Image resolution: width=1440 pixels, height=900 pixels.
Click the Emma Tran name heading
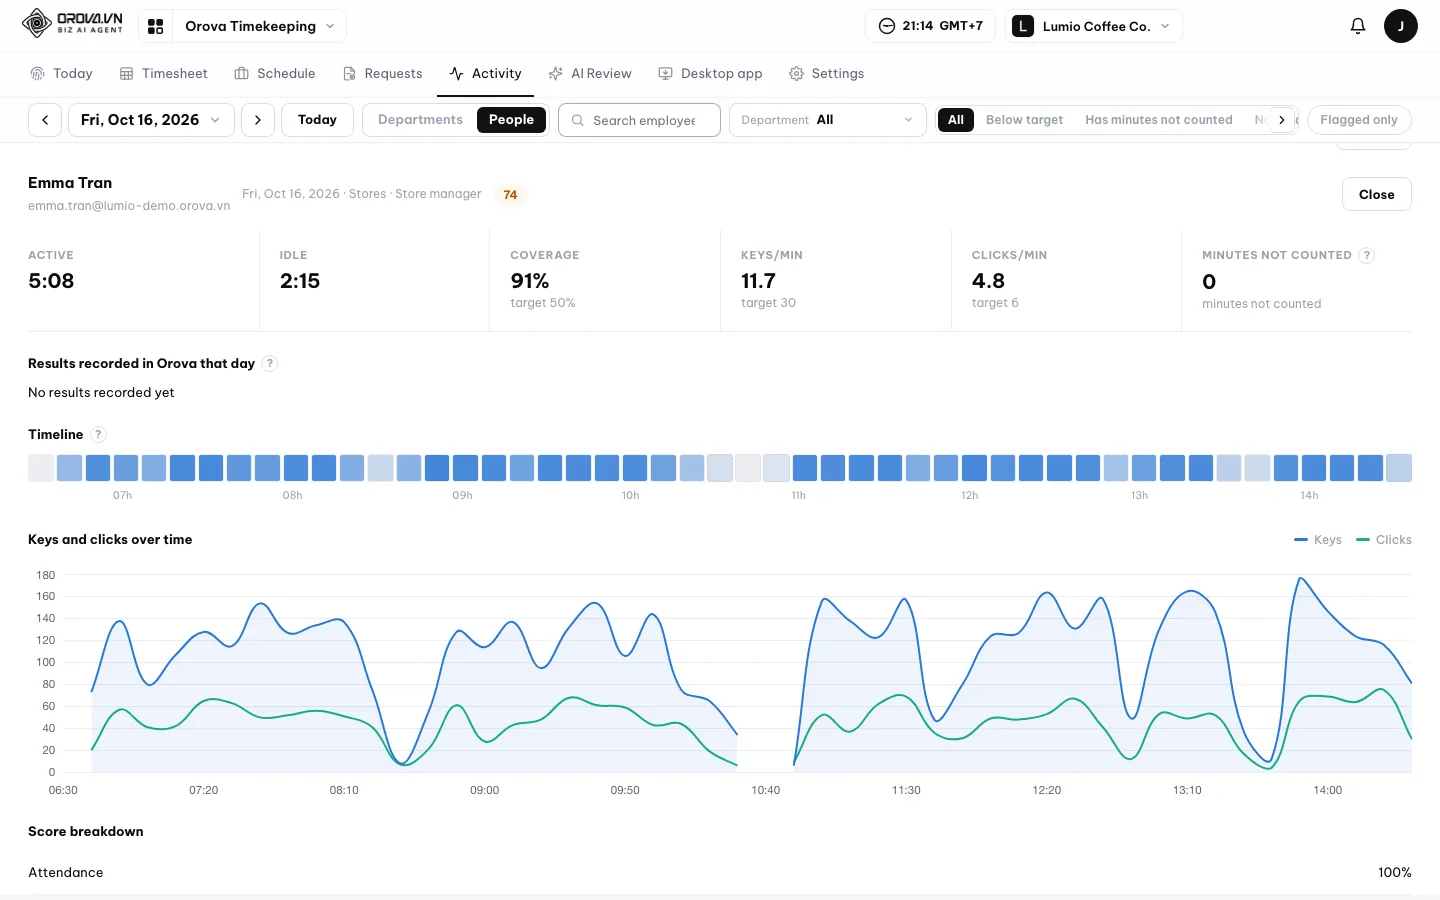point(70,183)
